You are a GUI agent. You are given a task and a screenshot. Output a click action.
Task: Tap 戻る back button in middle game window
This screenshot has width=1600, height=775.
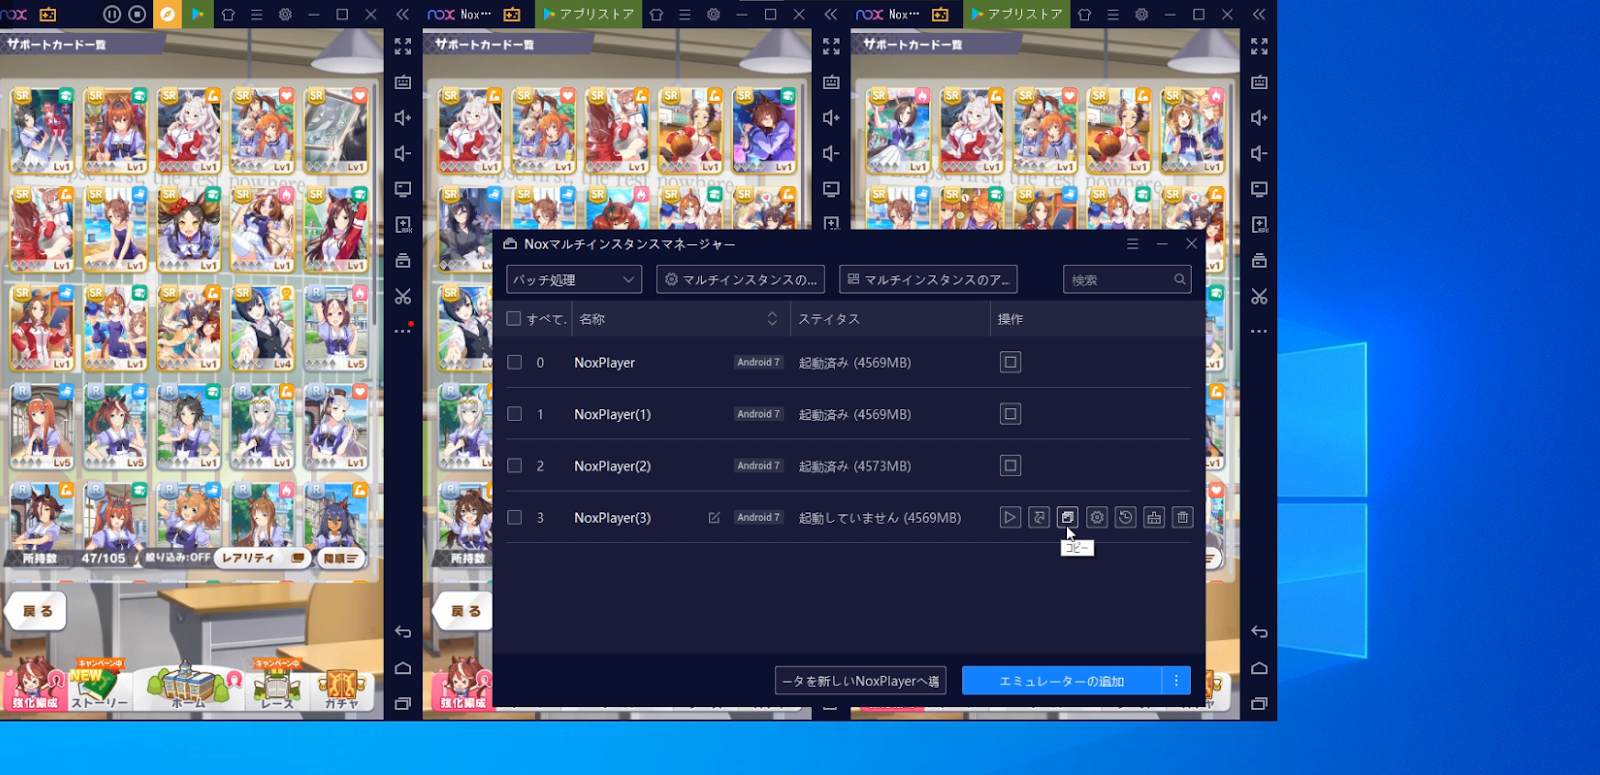[x=465, y=611]
